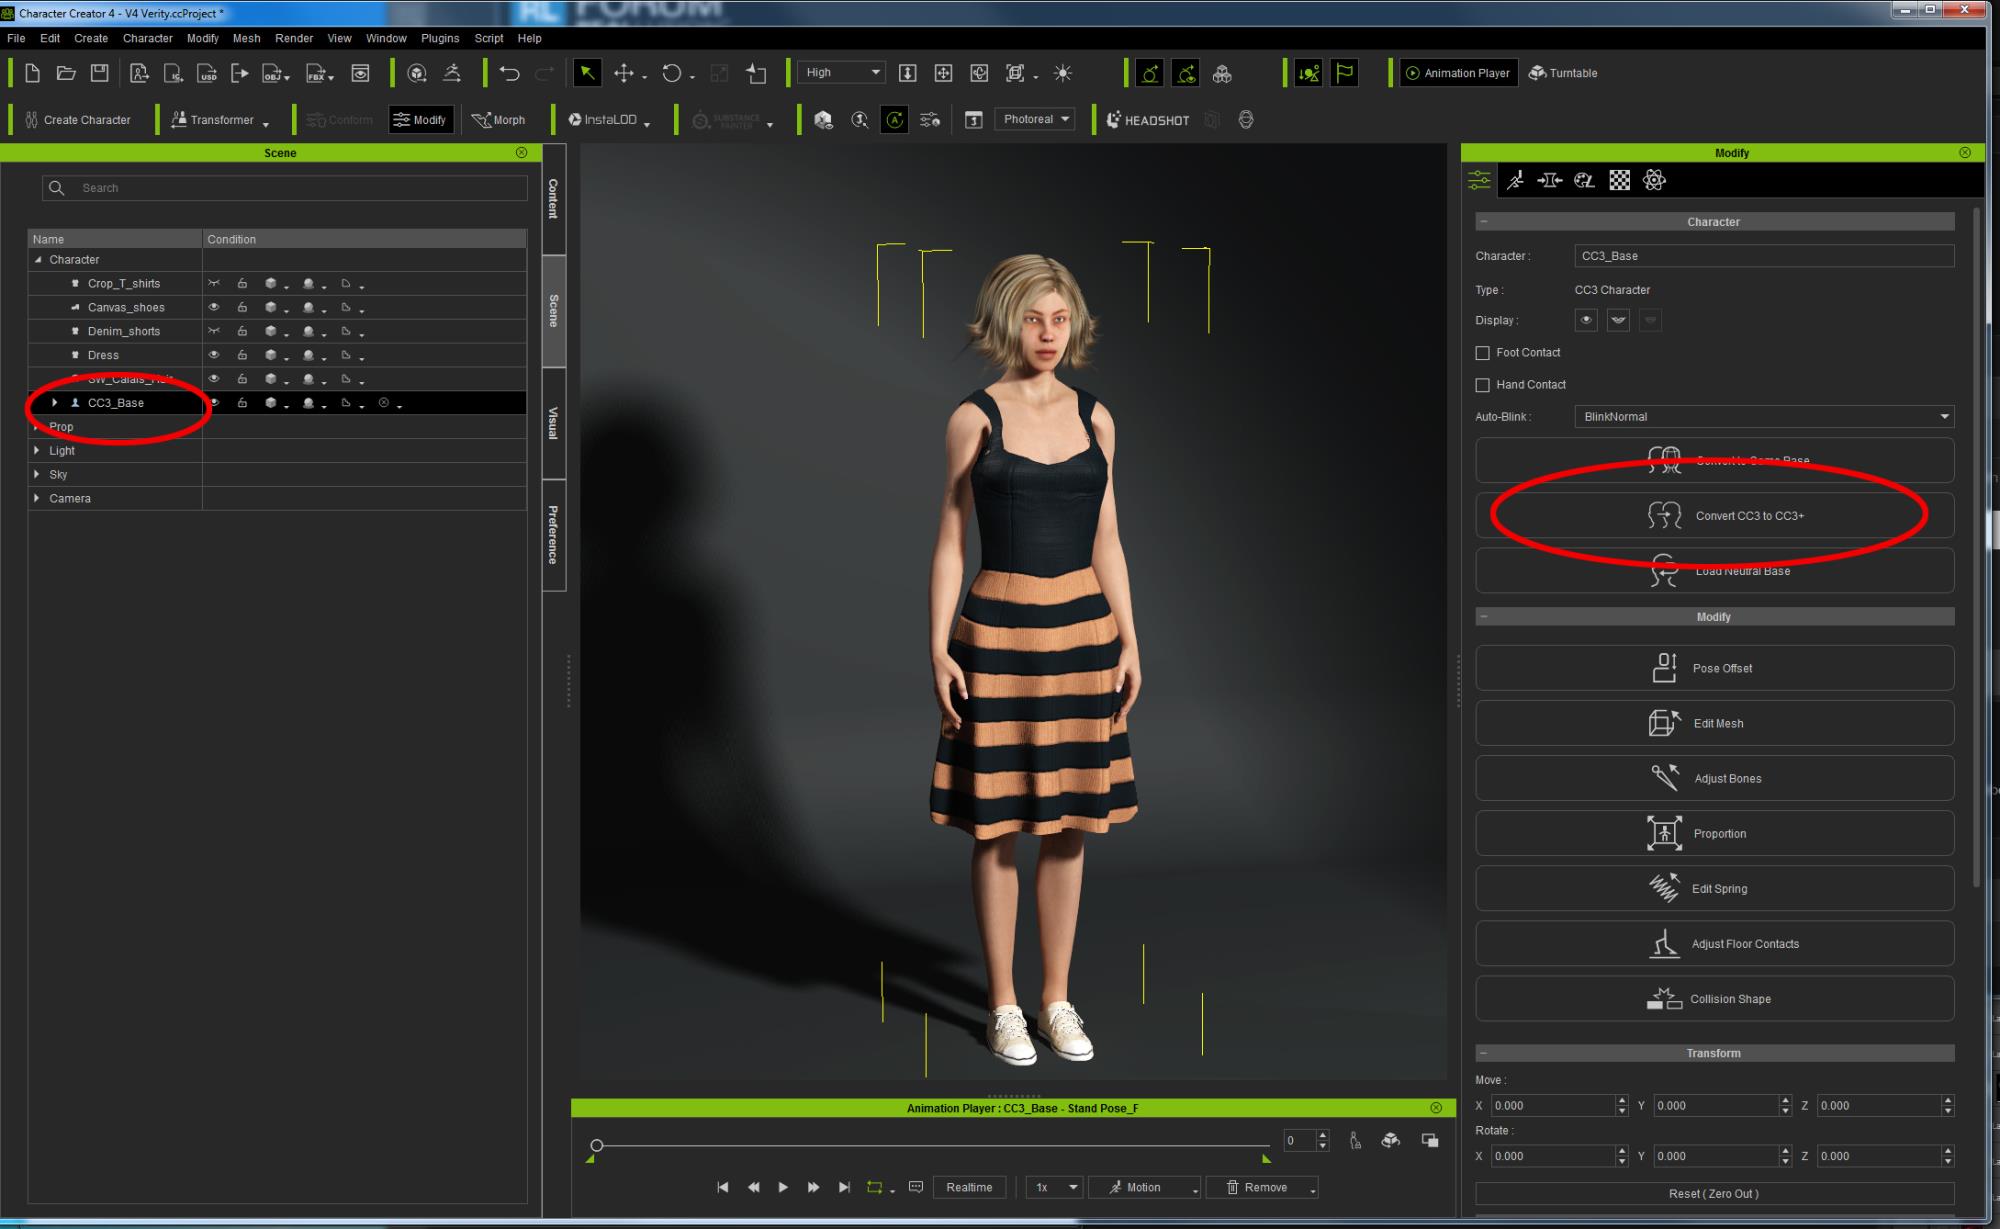Click the Create Character button
2000x1229 pixels.
click(78, 120)
